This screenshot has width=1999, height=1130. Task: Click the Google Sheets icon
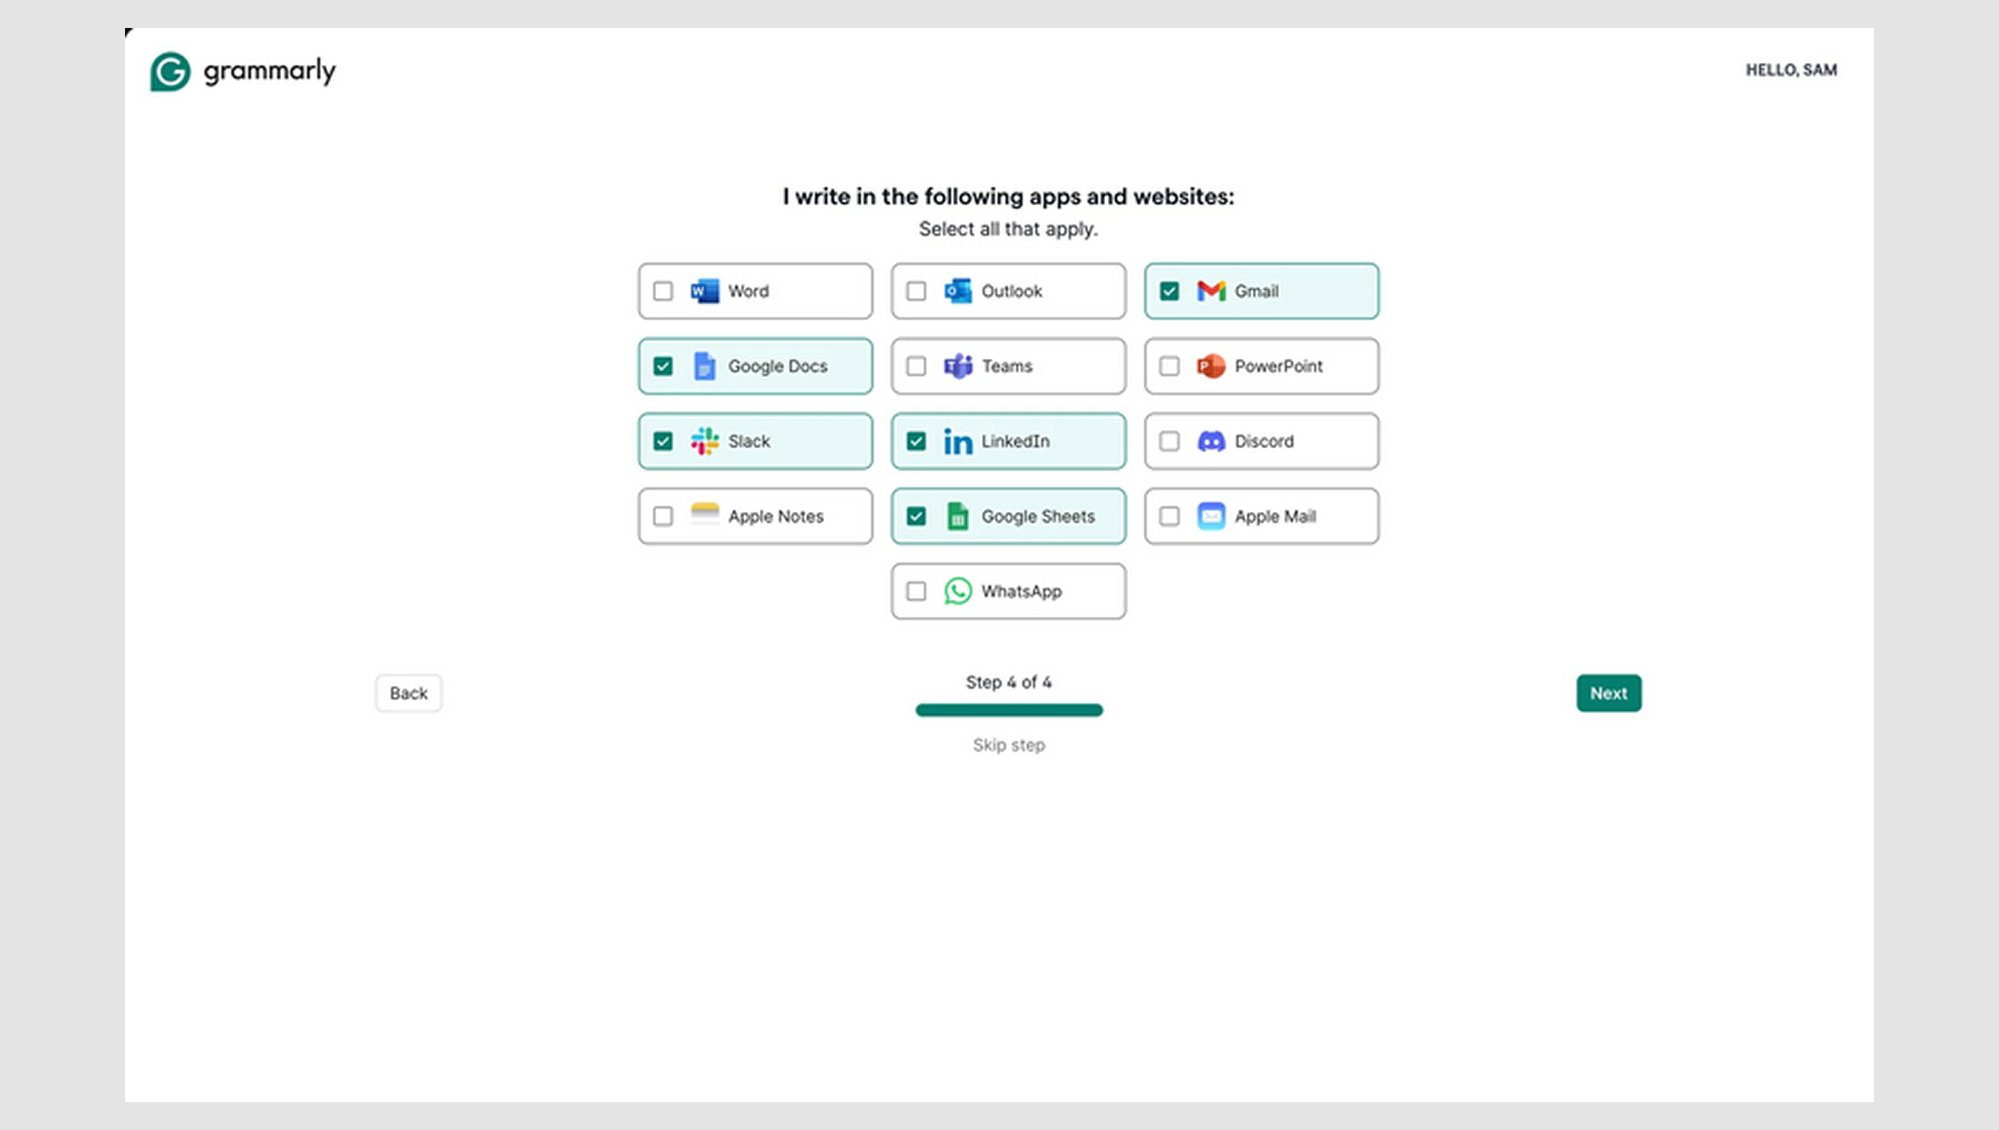click(x=958, y=516)
